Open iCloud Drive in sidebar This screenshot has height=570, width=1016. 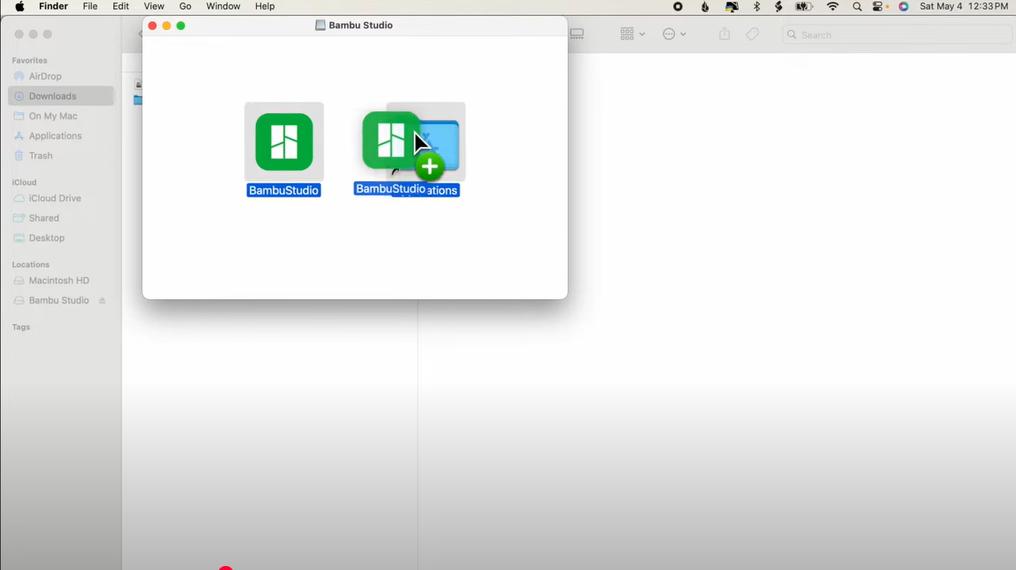54,198
